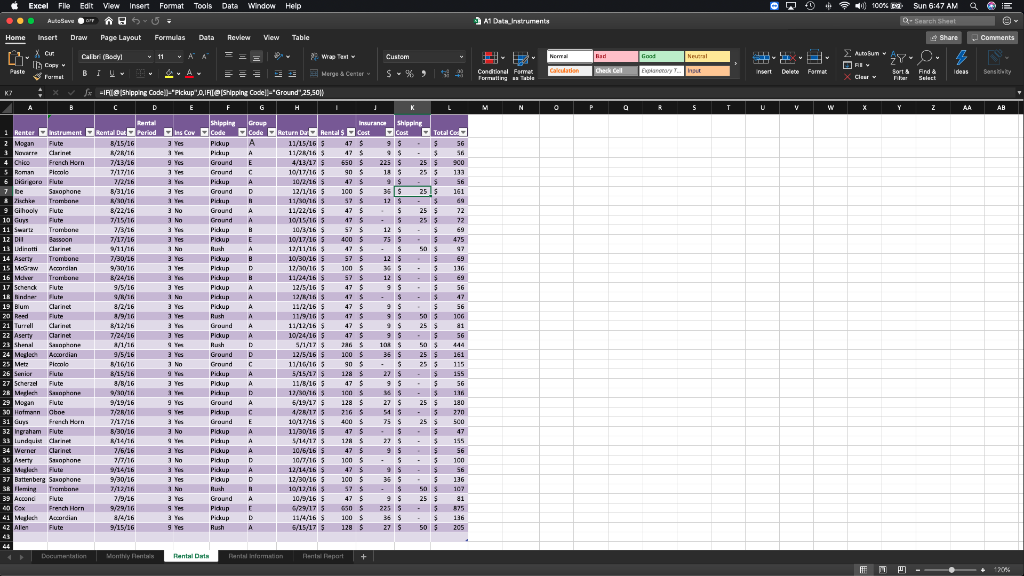Click the yellow fill color bucket
This screenshot has width=1024, height=576.
pyautogui.click(x=169, y=74)
